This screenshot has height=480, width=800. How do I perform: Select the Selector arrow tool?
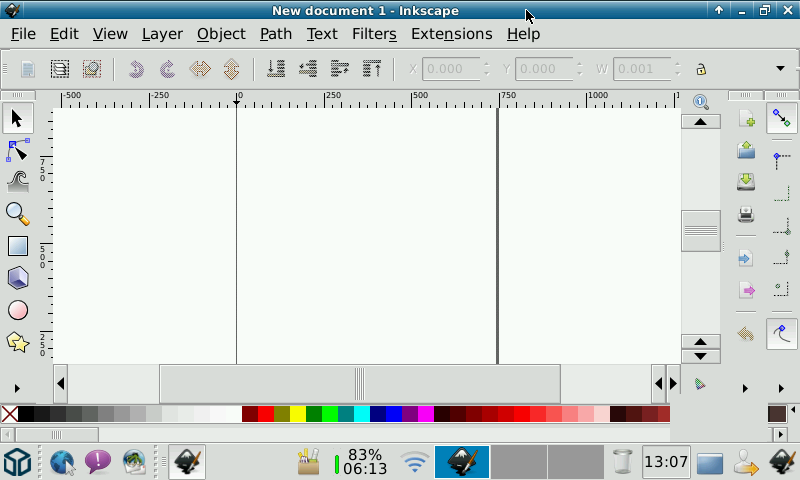[17, 118]
